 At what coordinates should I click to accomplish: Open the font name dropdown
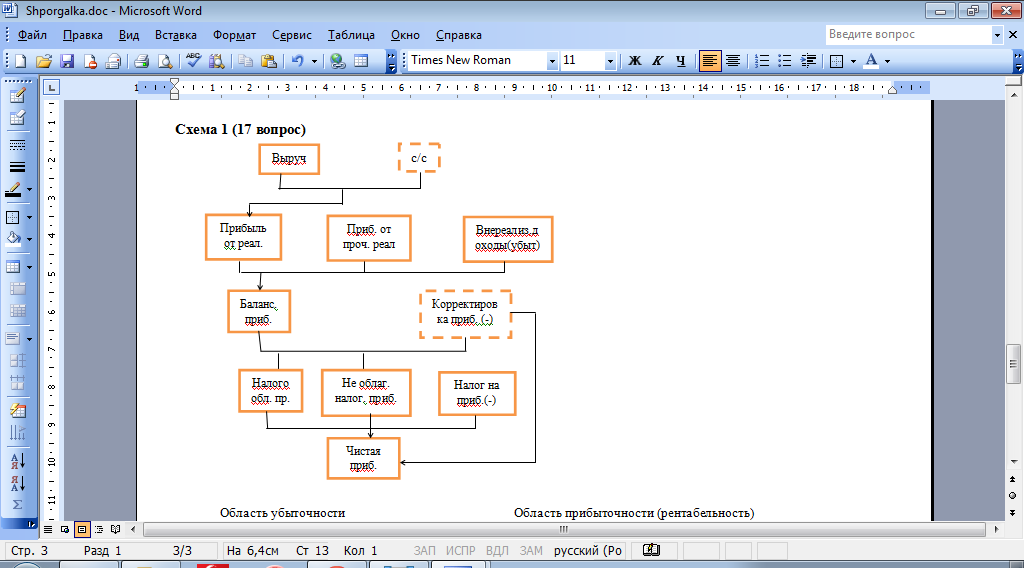[x=552, y=61]
